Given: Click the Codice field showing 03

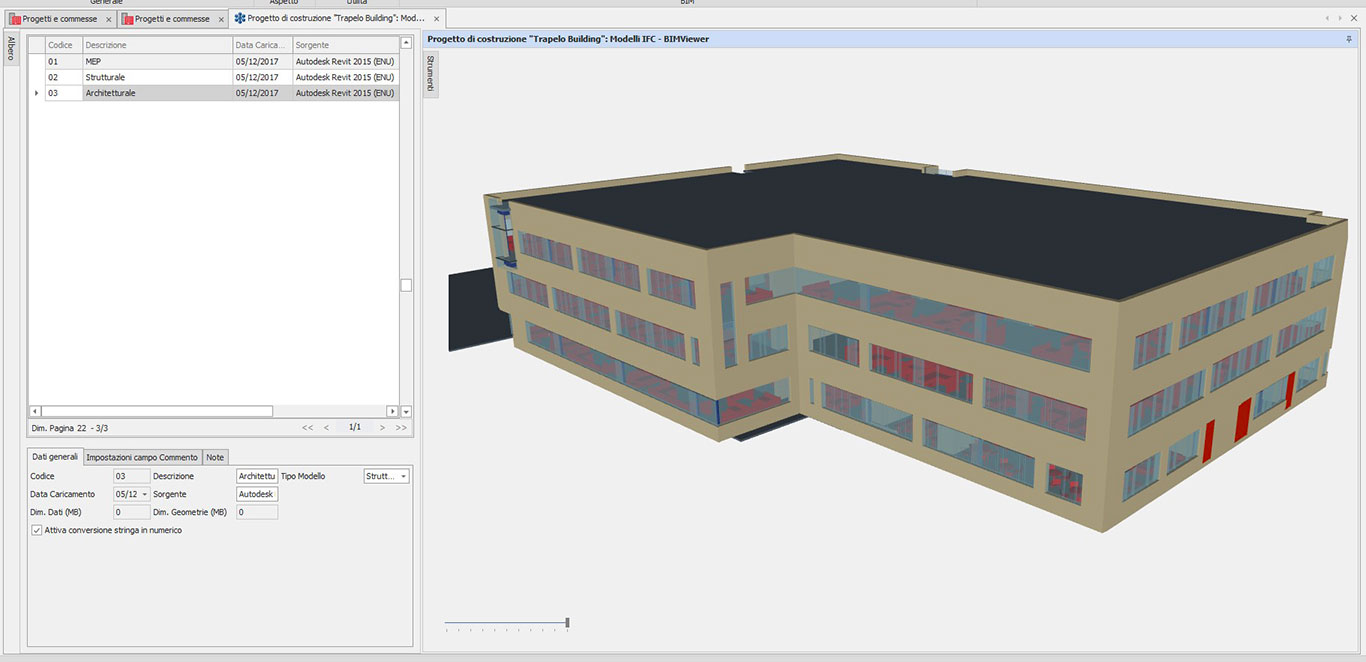Looking at the screenshot, I should [x=132, y=476].
